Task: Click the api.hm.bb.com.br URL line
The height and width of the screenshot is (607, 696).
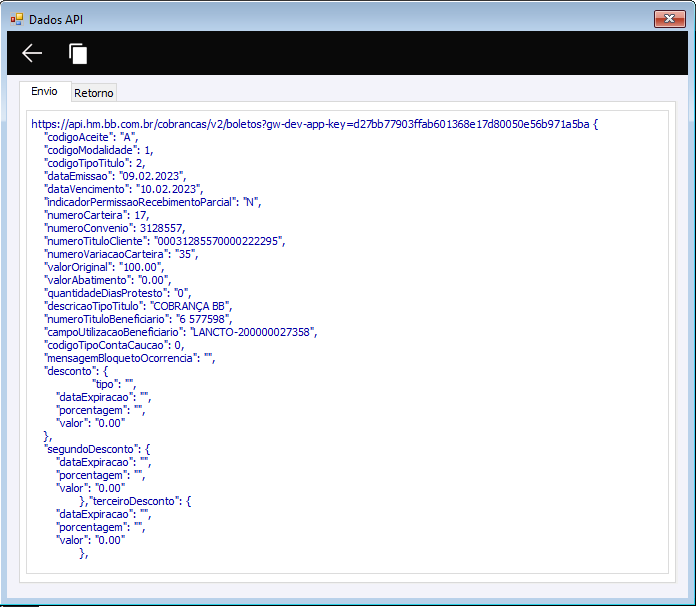Action: point(314,124)
